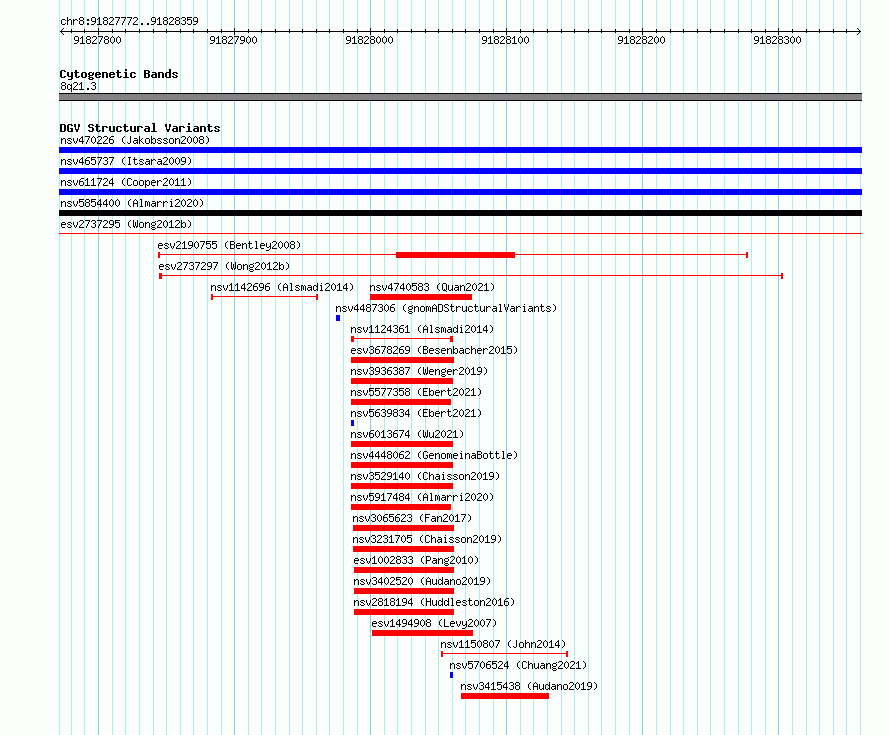890x735 pixels.
Task: Click thick red segment of esv2190755 variant
Action: pos(455,255)
